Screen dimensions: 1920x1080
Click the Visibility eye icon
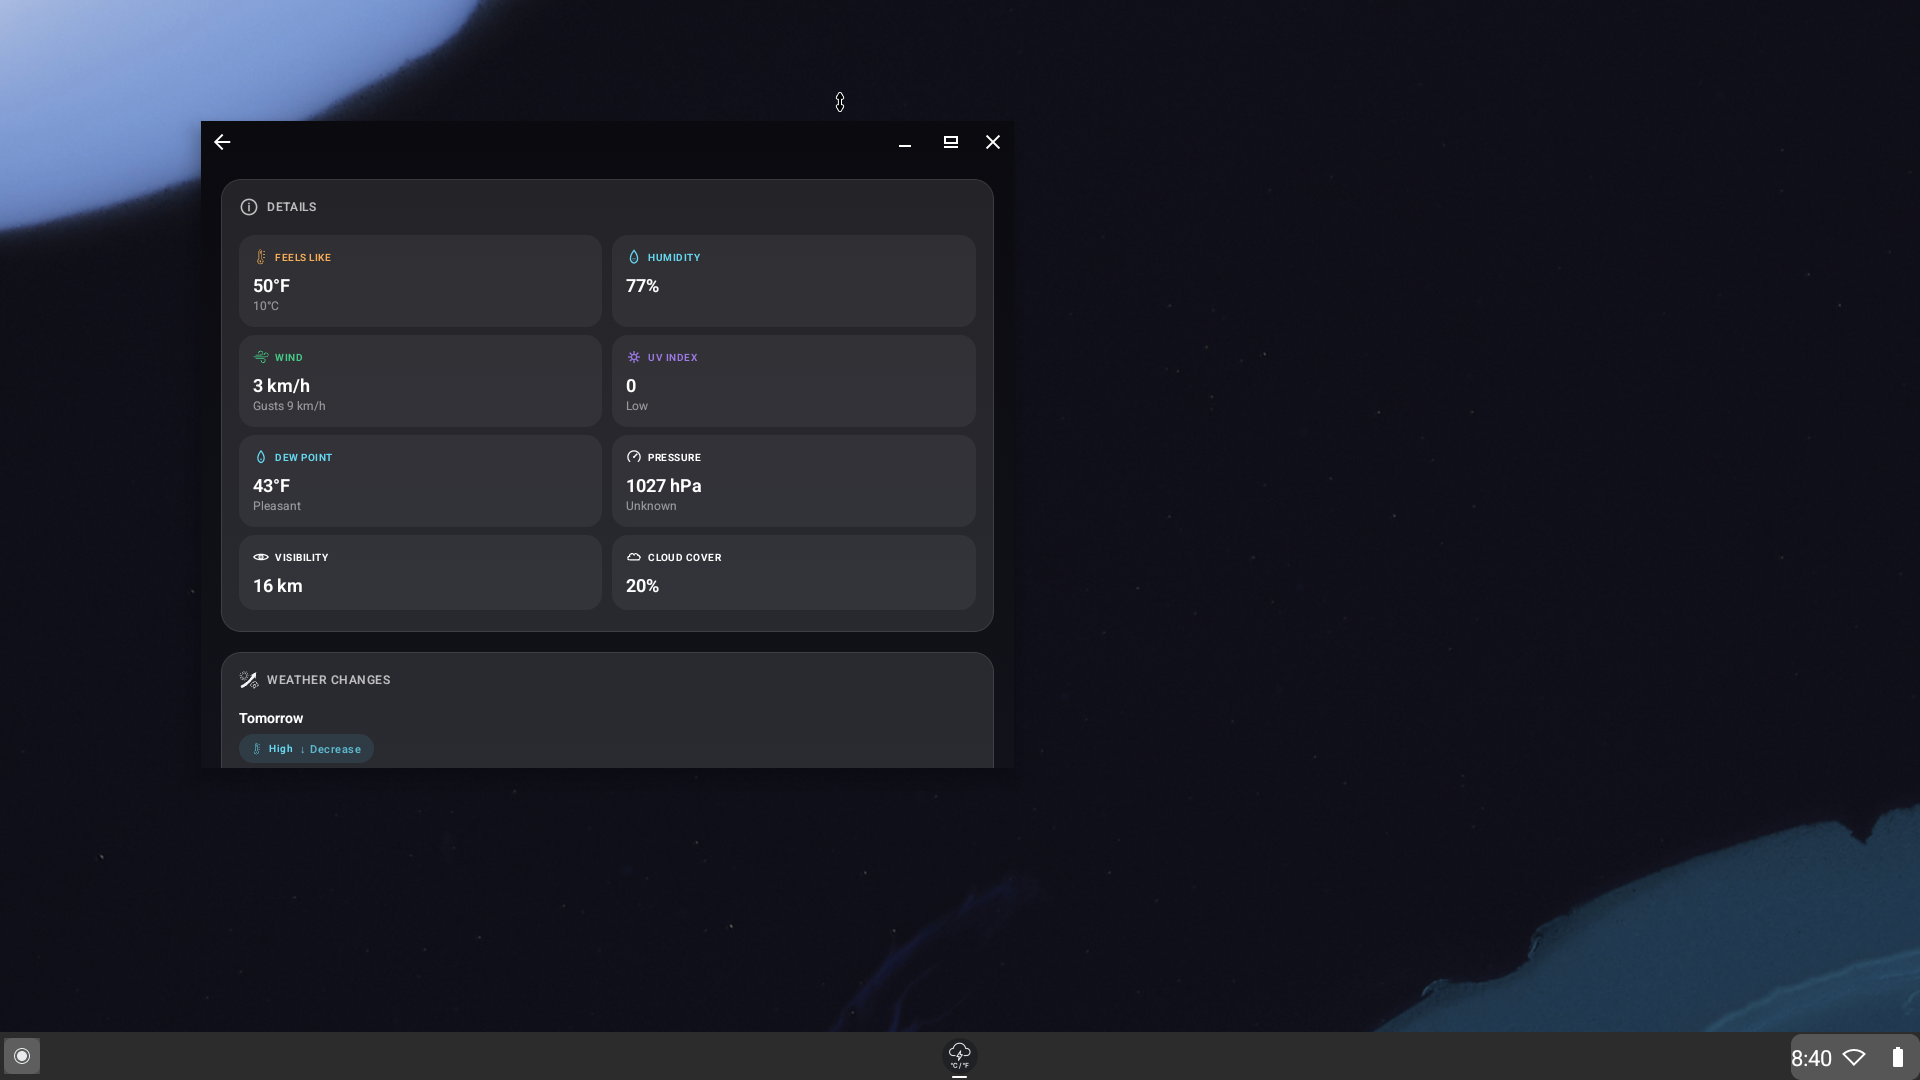(261, 557)
